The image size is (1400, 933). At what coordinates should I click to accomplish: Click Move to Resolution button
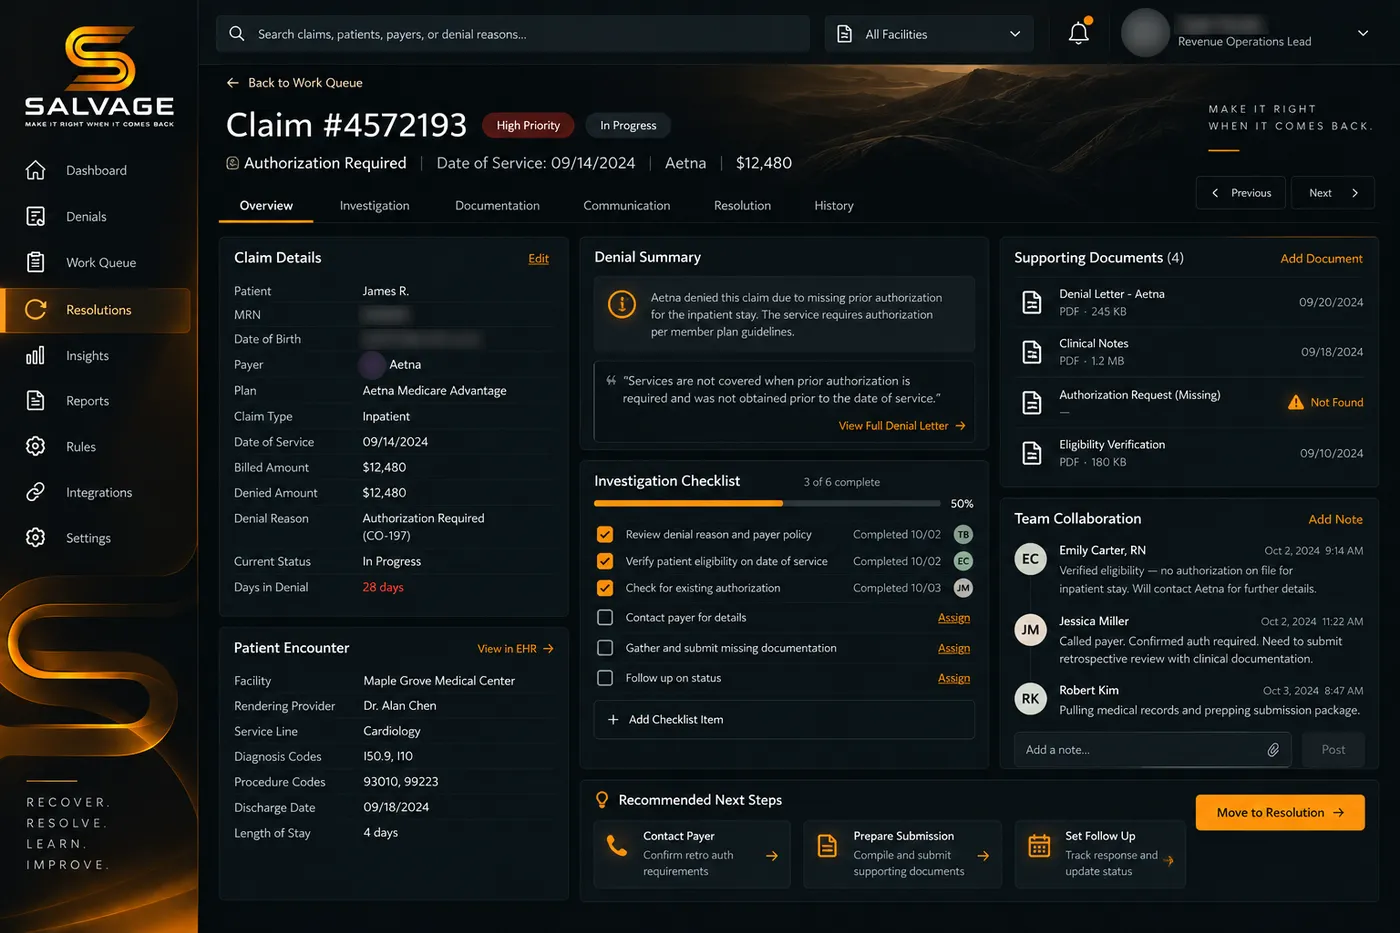1280,813
